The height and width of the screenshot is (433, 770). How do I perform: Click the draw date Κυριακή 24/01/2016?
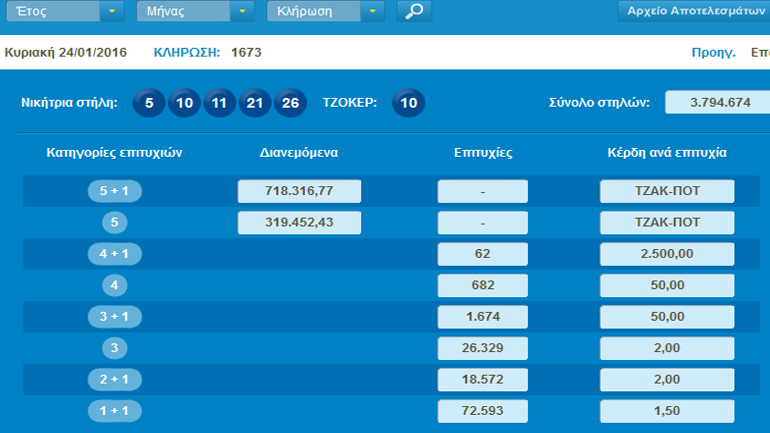66,52
